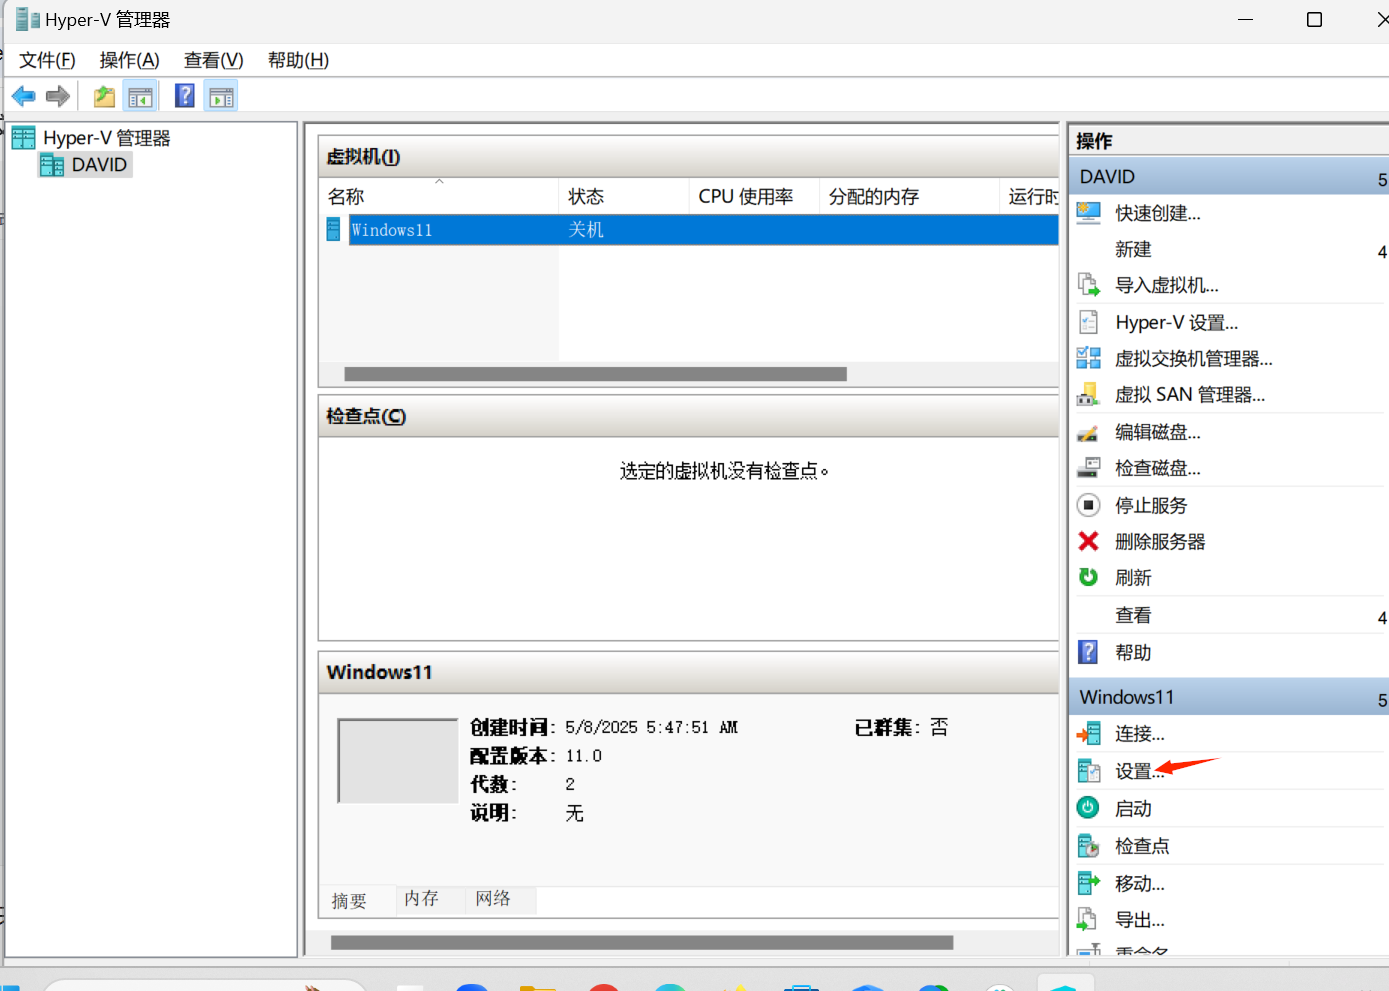Image resolution: width=1389 pixels, height=991 pixels.
Task: Sort by the CPU 使用率 column header
Action: 754,196
